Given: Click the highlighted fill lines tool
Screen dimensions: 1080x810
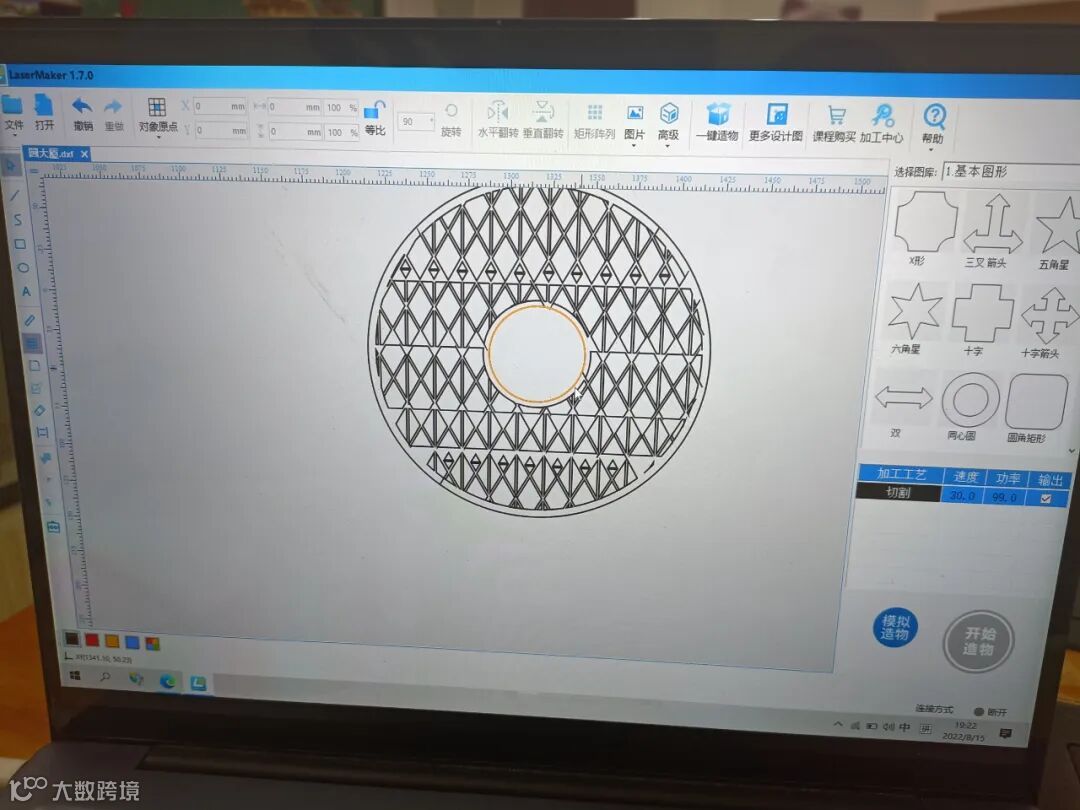Looking at the screenshot, I should coord(32,342).
